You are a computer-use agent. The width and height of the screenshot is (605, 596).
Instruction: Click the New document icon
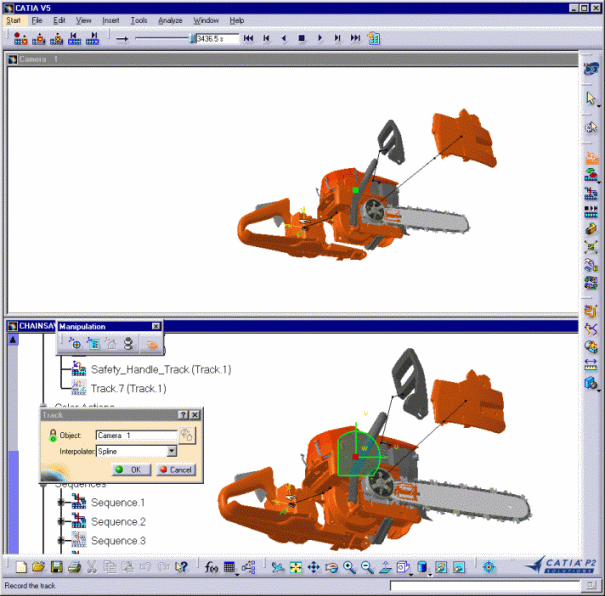pyautogui.click(x=21, y=567)
